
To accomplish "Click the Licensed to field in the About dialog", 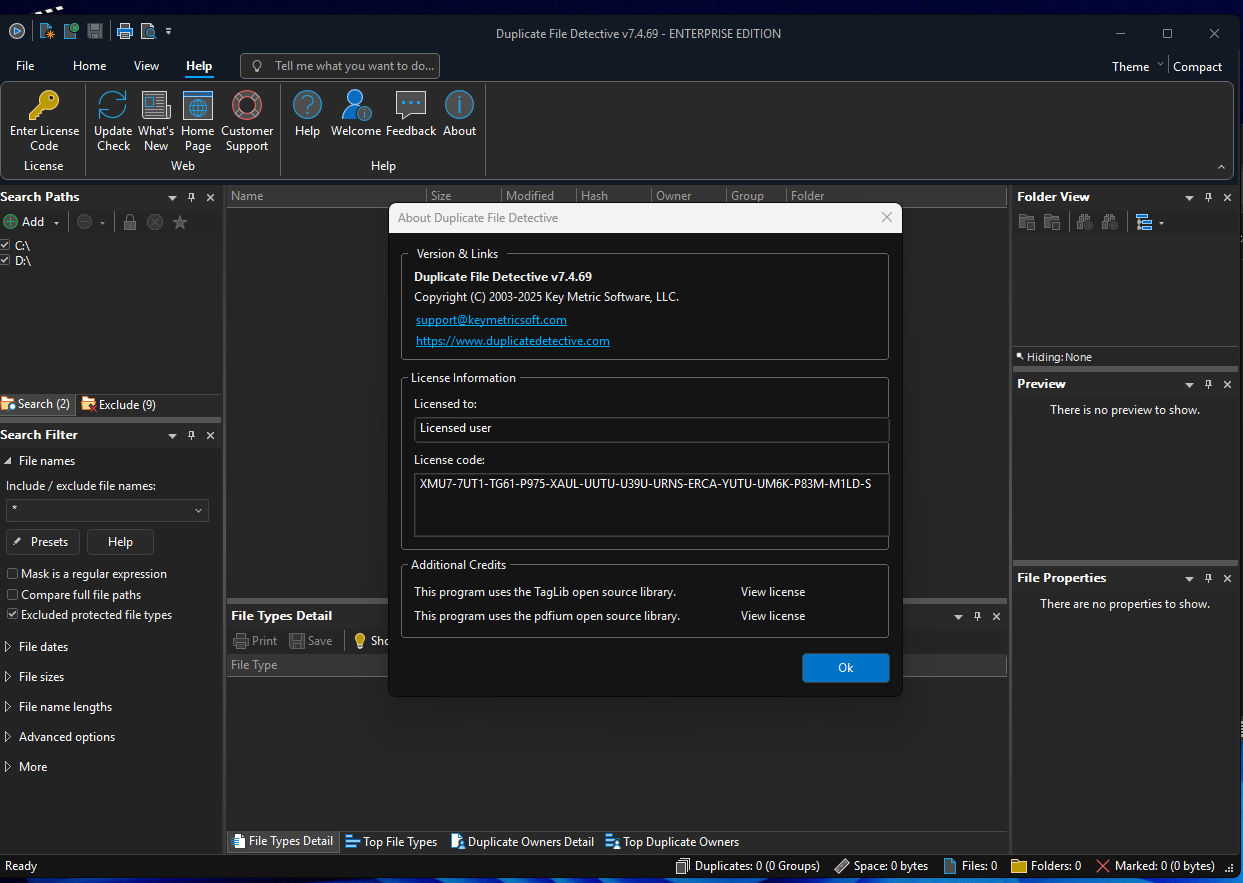I will [651, 428].
